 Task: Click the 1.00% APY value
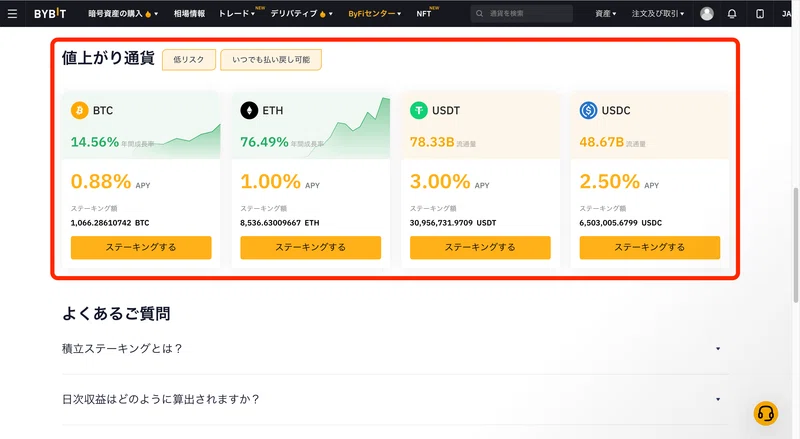tap(270, 182)
